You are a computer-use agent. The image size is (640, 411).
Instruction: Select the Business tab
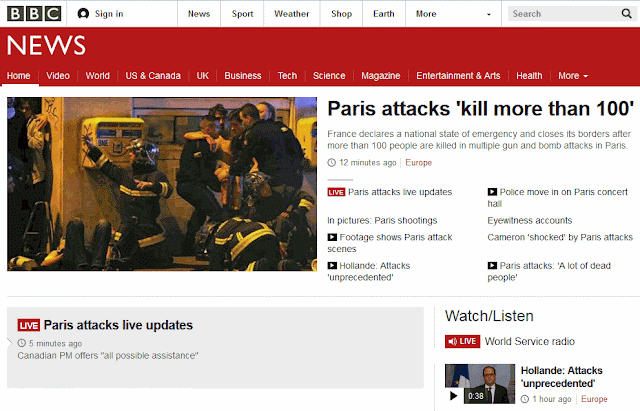(x=243, y=76)
